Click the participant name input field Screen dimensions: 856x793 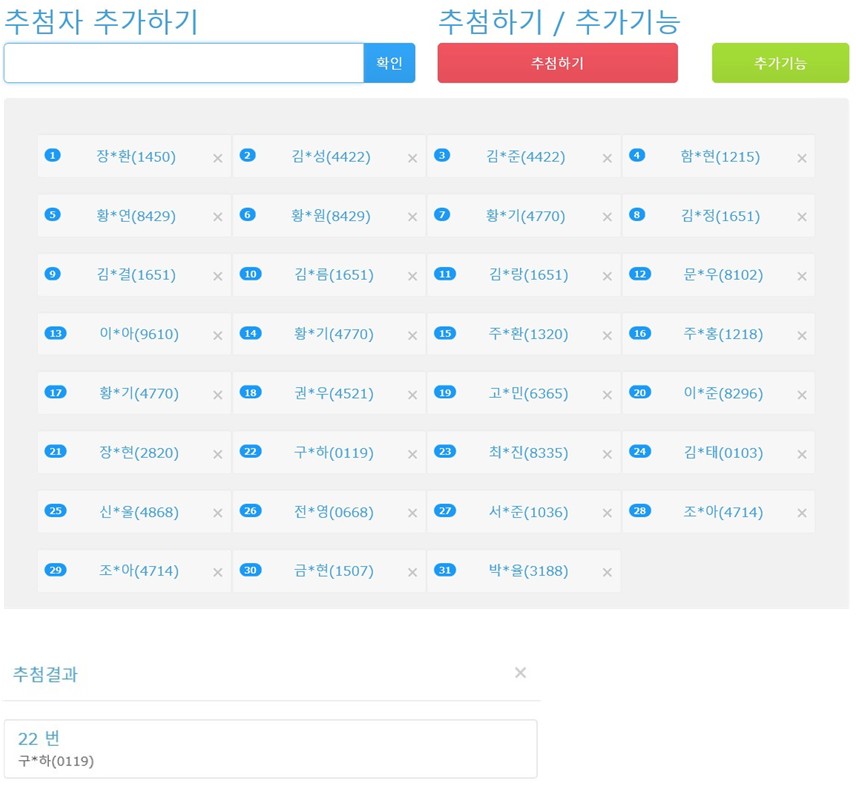pyautogui.click(x=184, y=63)
